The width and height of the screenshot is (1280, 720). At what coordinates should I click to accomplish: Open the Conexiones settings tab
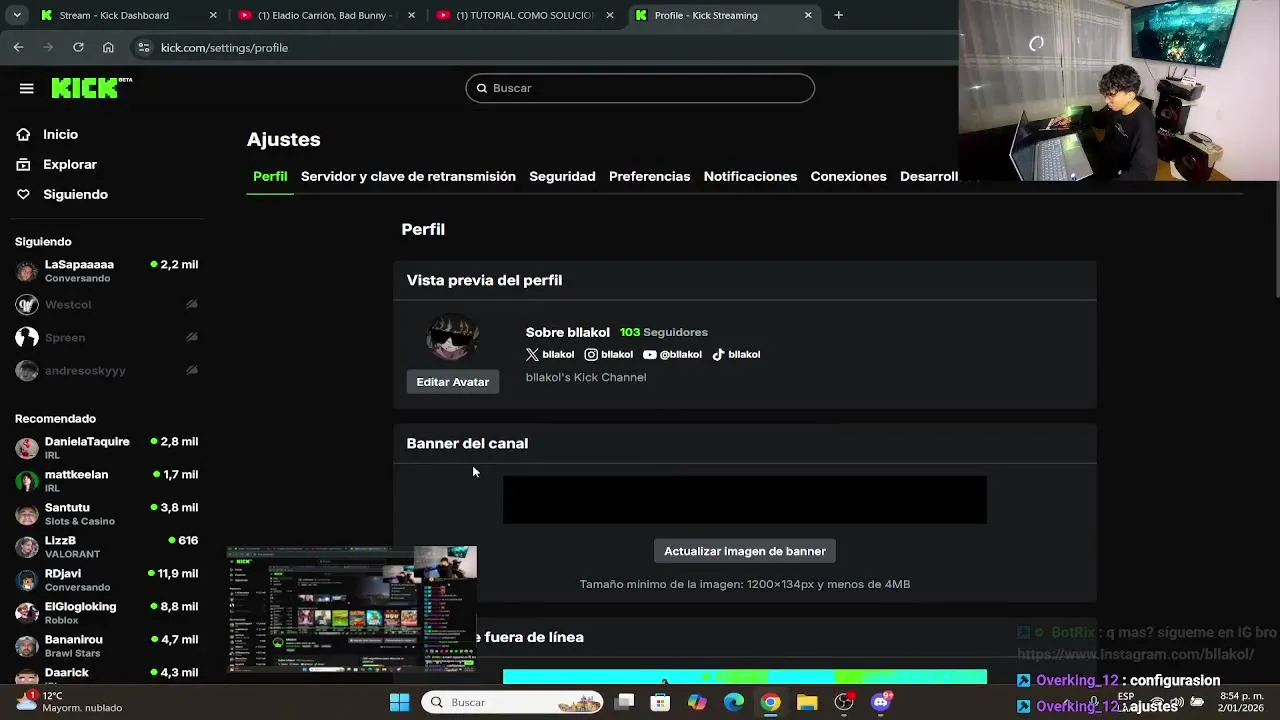point(848,176)
